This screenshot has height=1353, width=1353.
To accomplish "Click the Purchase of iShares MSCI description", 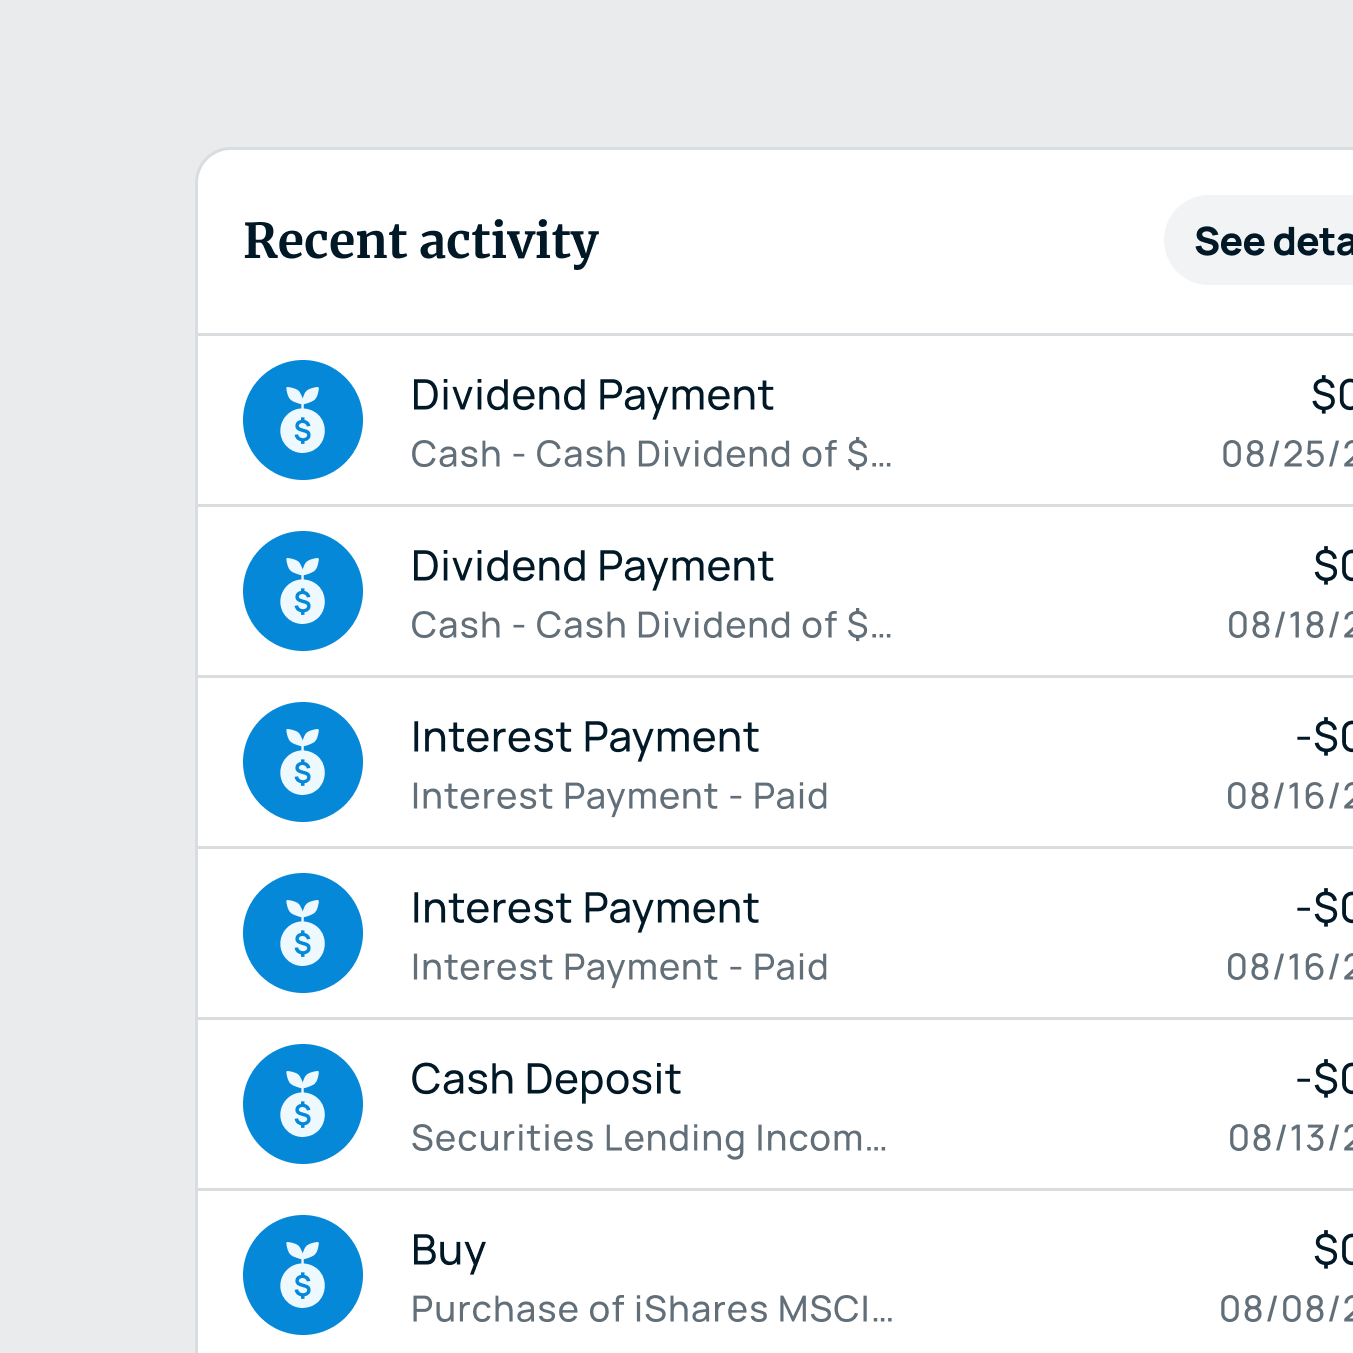I will (652, 1309).
